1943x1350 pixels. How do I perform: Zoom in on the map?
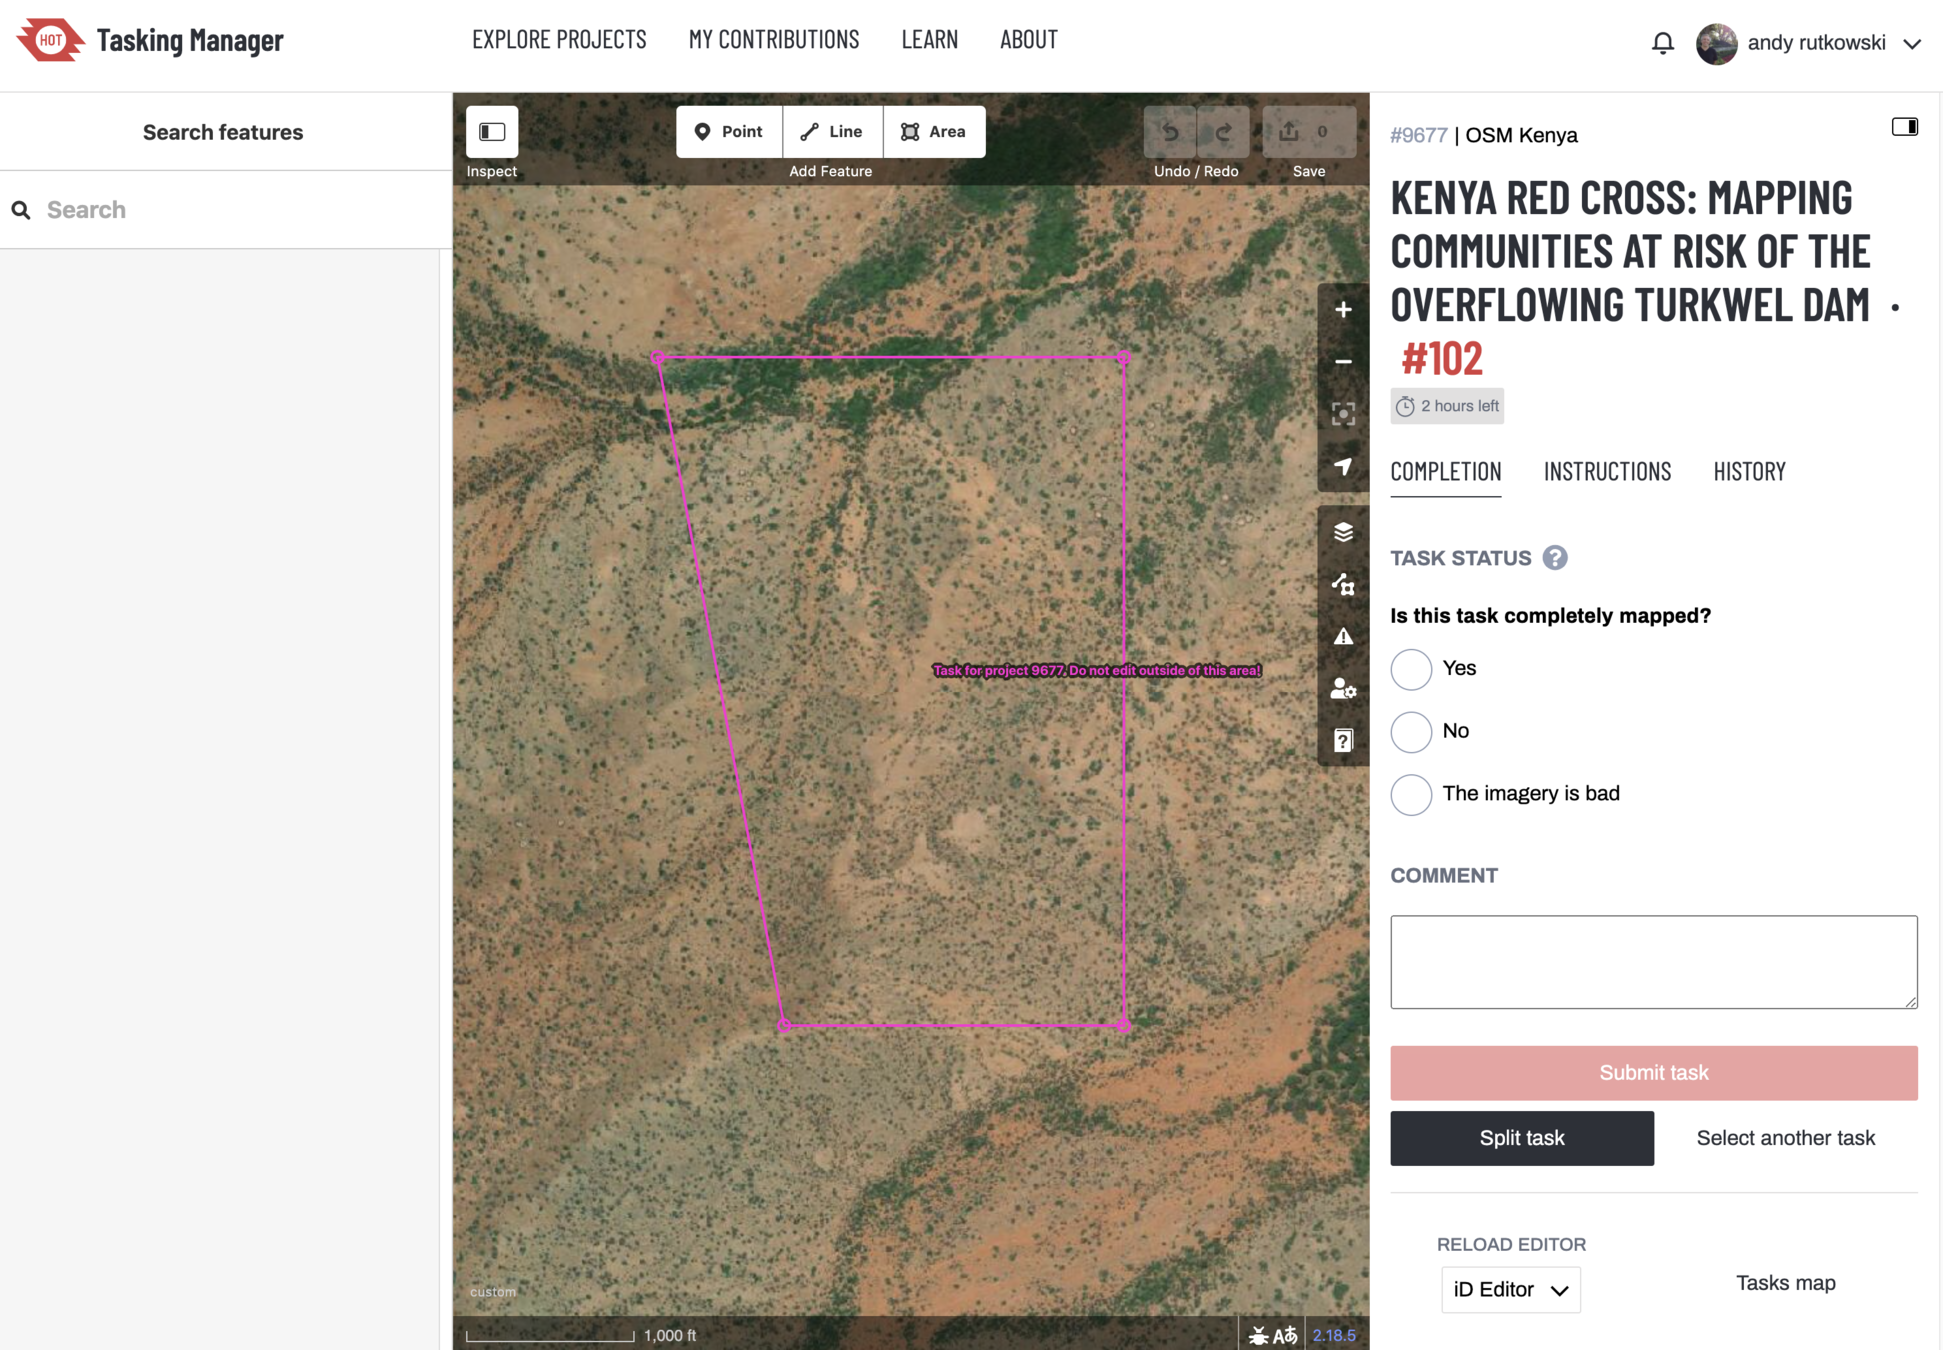point(1343,310)
